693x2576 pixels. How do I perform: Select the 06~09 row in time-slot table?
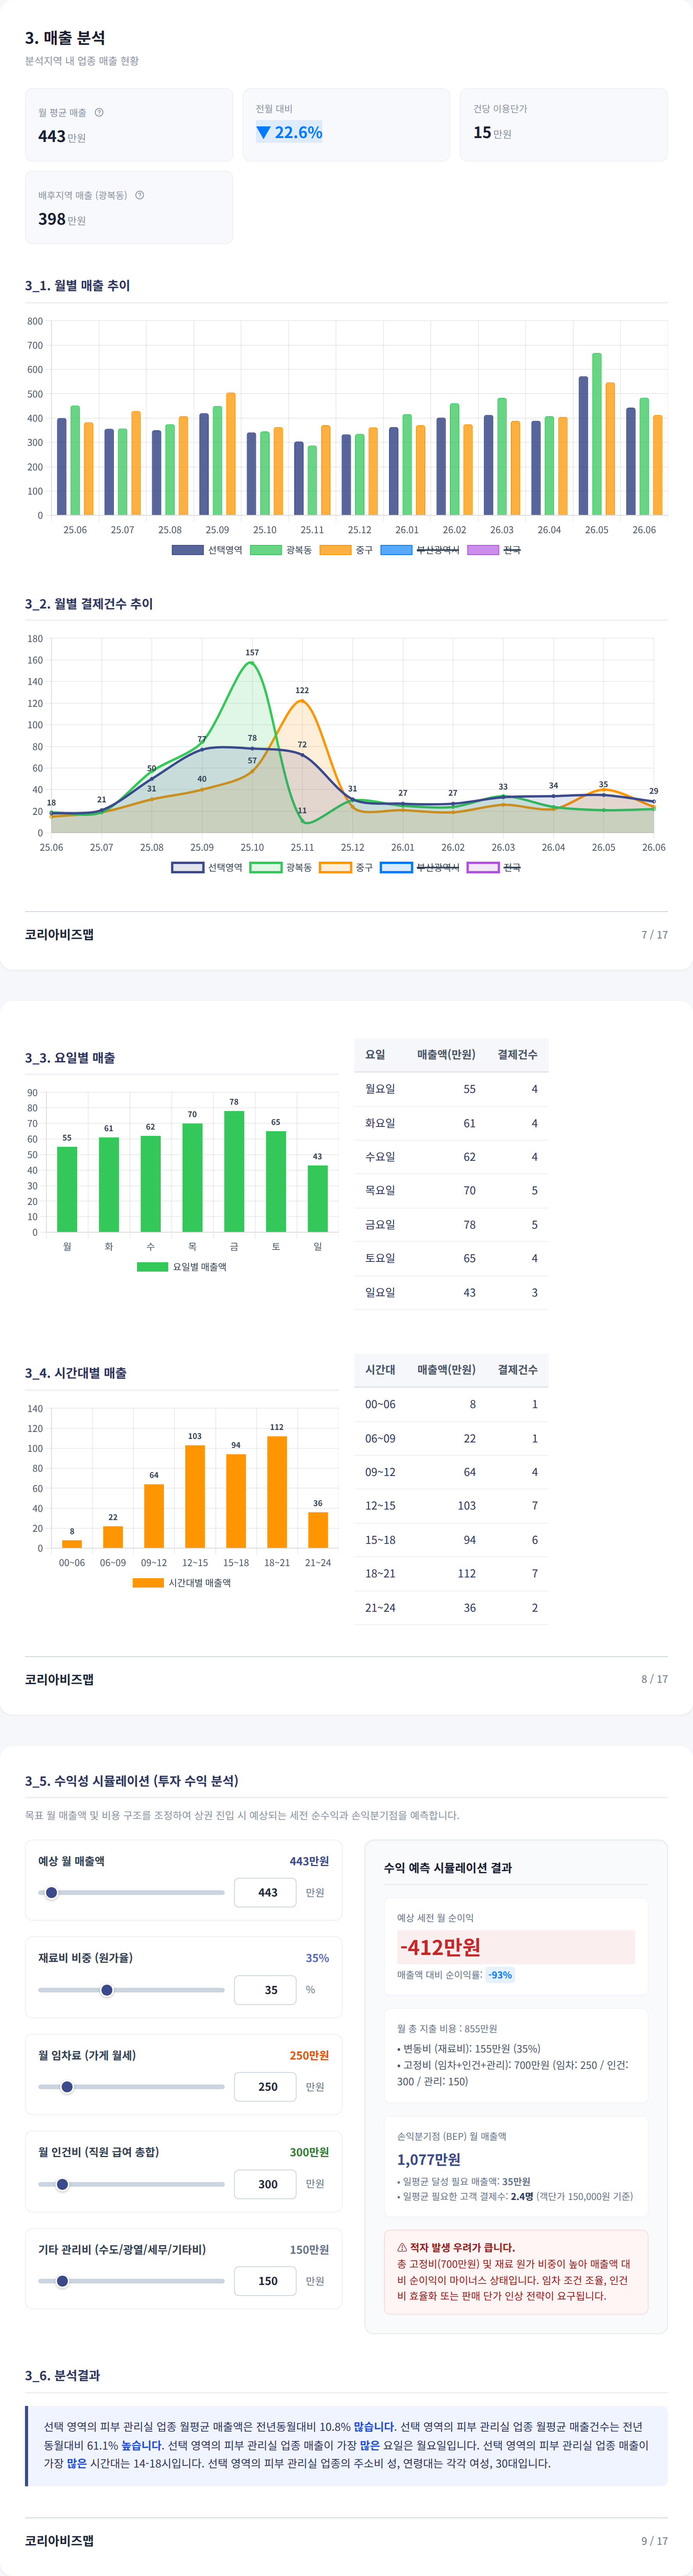[x=451, y=1438]
